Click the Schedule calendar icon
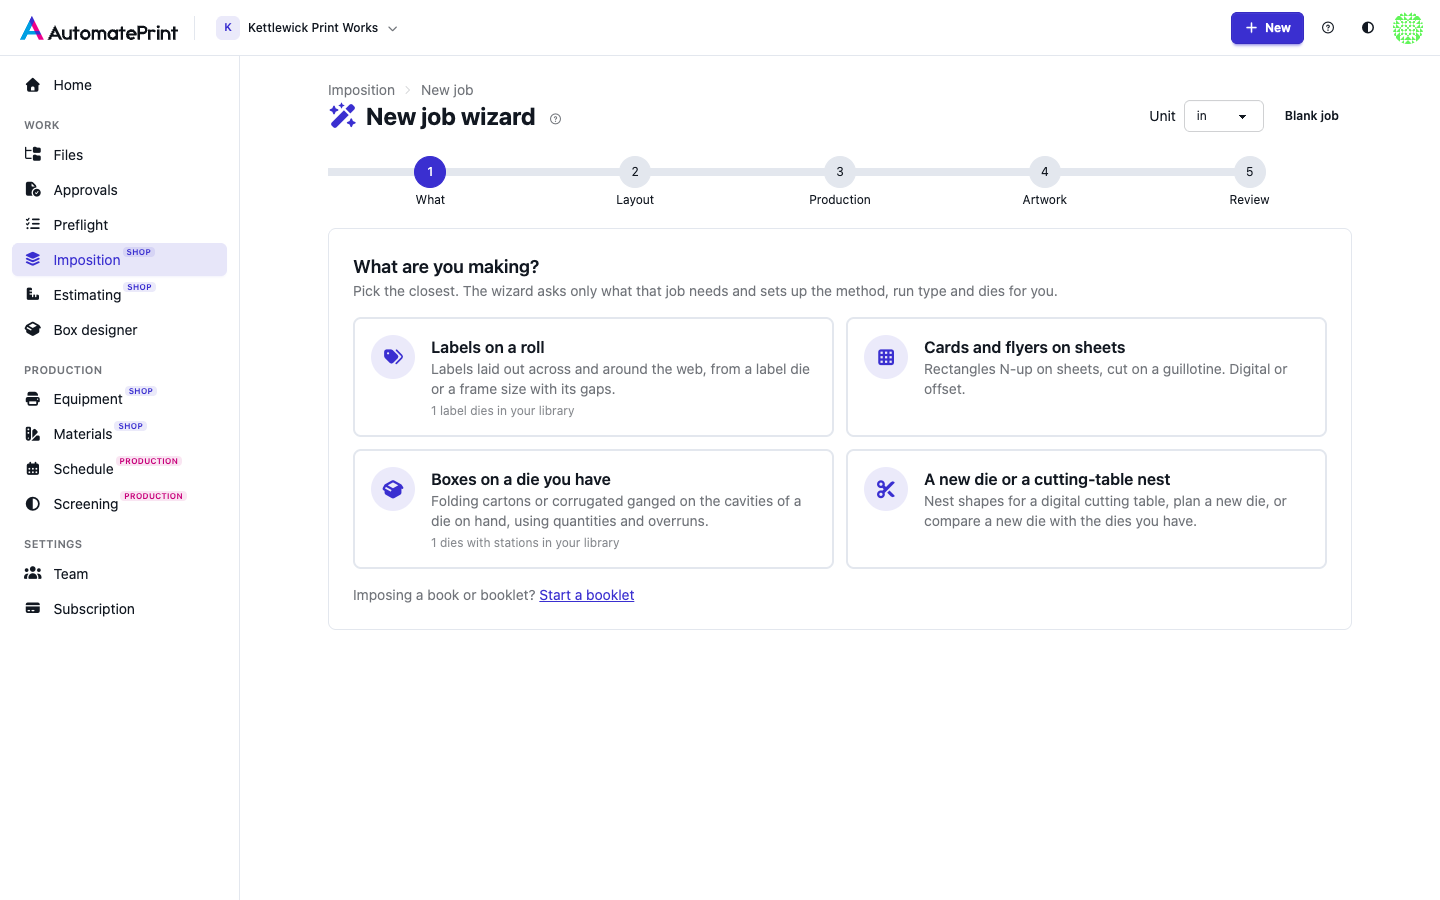 click(x=33, y=468)
